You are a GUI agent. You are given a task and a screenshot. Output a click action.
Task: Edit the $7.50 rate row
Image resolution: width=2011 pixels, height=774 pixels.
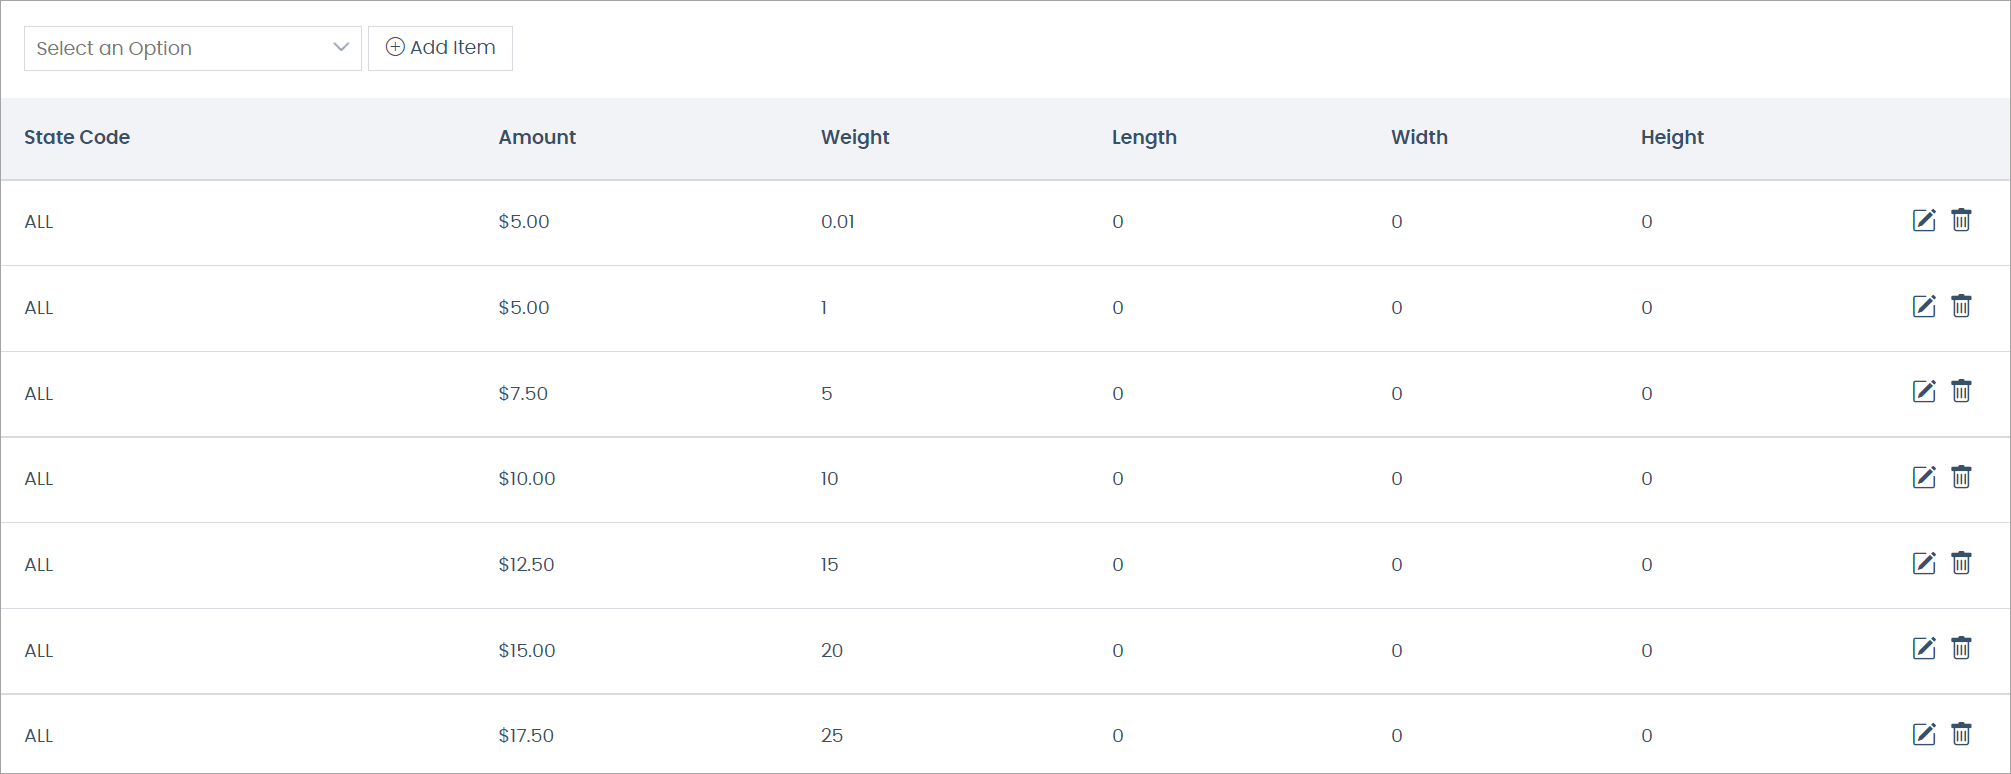(1924, 391)
